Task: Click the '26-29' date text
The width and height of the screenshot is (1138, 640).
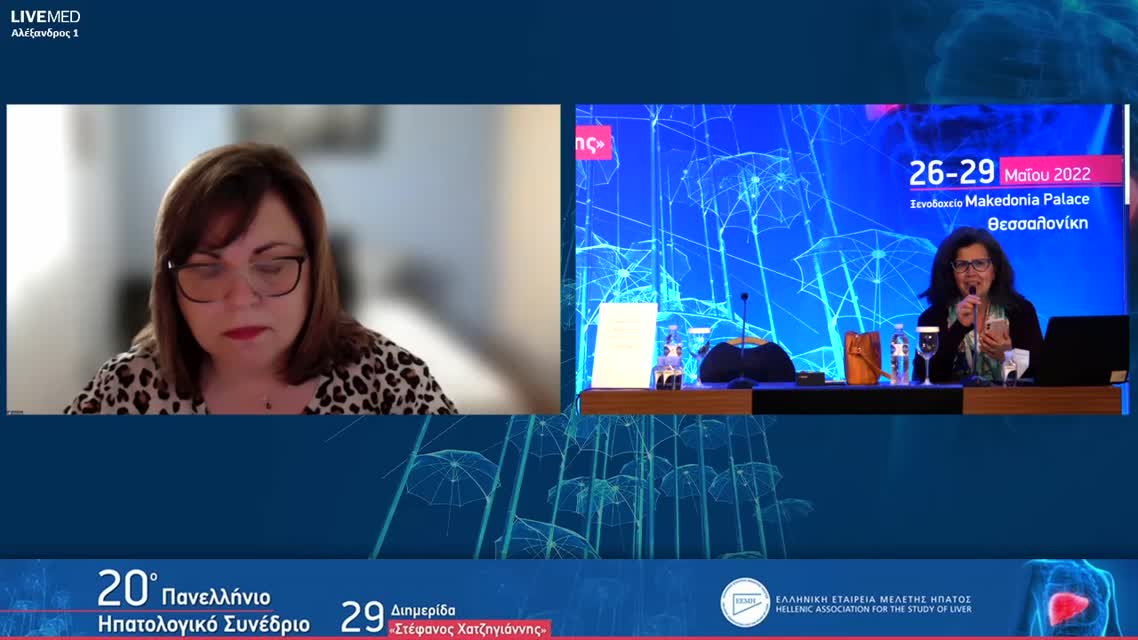Action: [951, 173]
